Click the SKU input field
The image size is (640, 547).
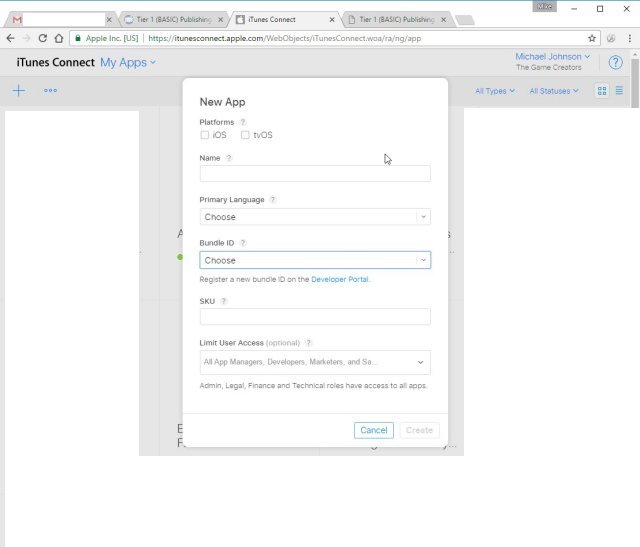point(315,317)
